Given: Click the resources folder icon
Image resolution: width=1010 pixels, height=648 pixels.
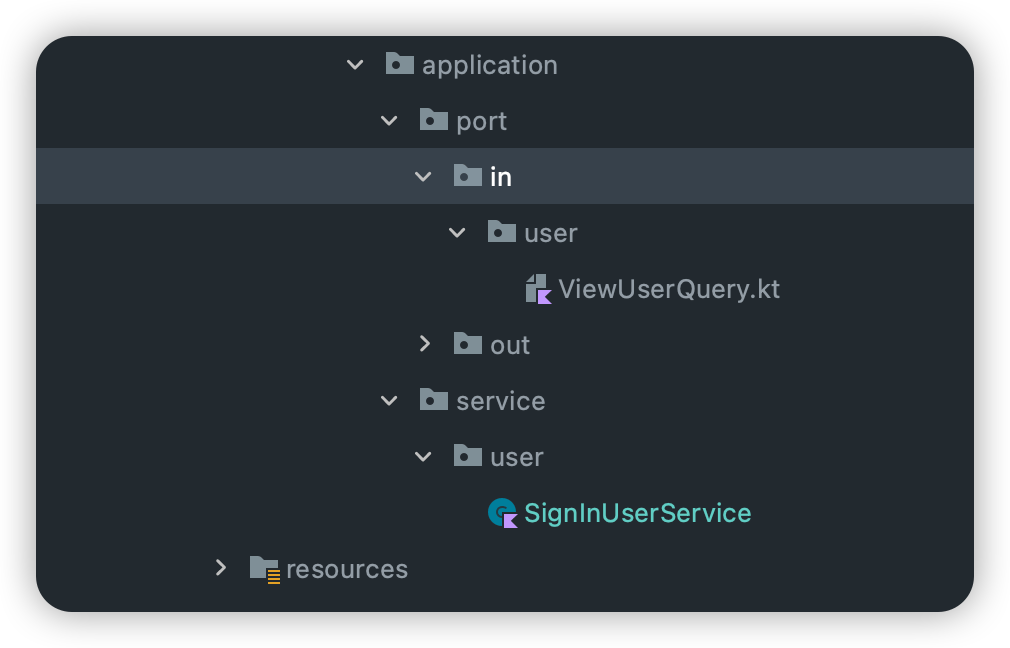Looking at the screenshot, I should click(x=264, y=569).
